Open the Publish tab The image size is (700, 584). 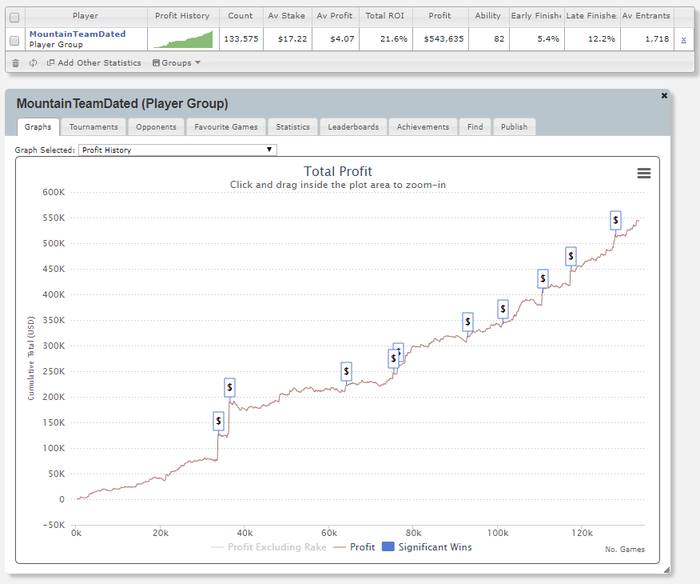[x=514, y=127]
